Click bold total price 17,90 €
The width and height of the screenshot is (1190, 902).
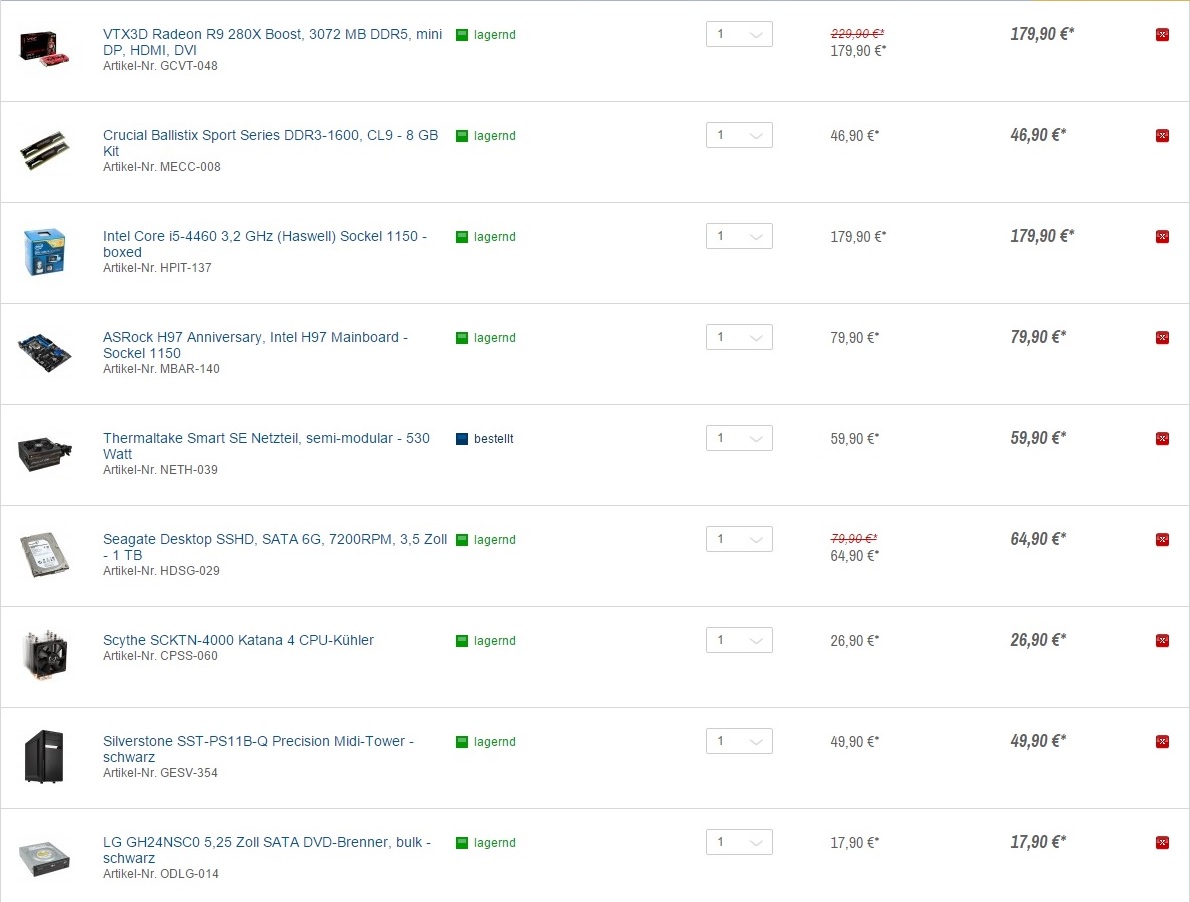tap(1037, 841)
